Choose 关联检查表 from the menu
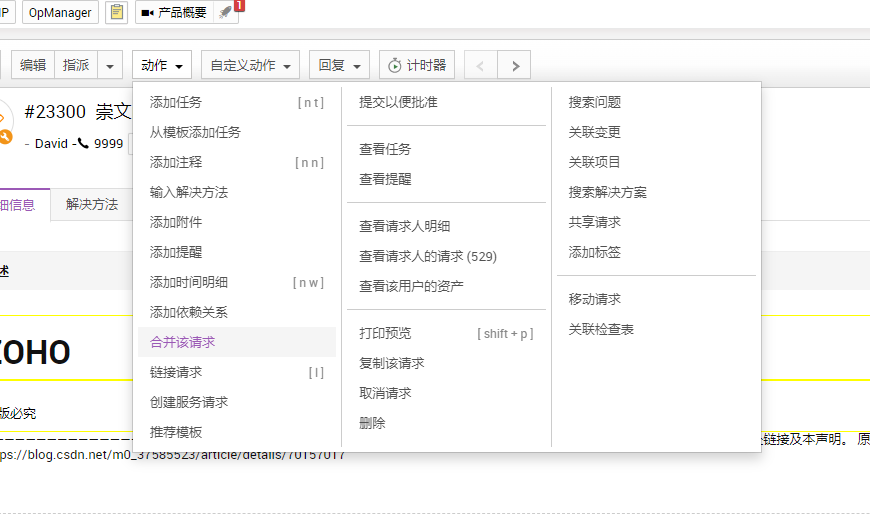Screen dimensions: 870x516 tap(601, 329)
